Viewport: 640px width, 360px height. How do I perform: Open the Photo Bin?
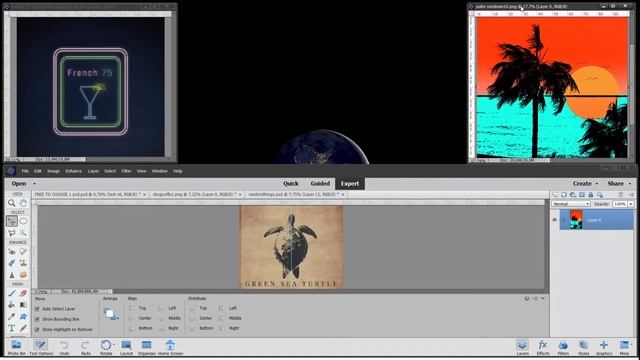tap(16, 348)
